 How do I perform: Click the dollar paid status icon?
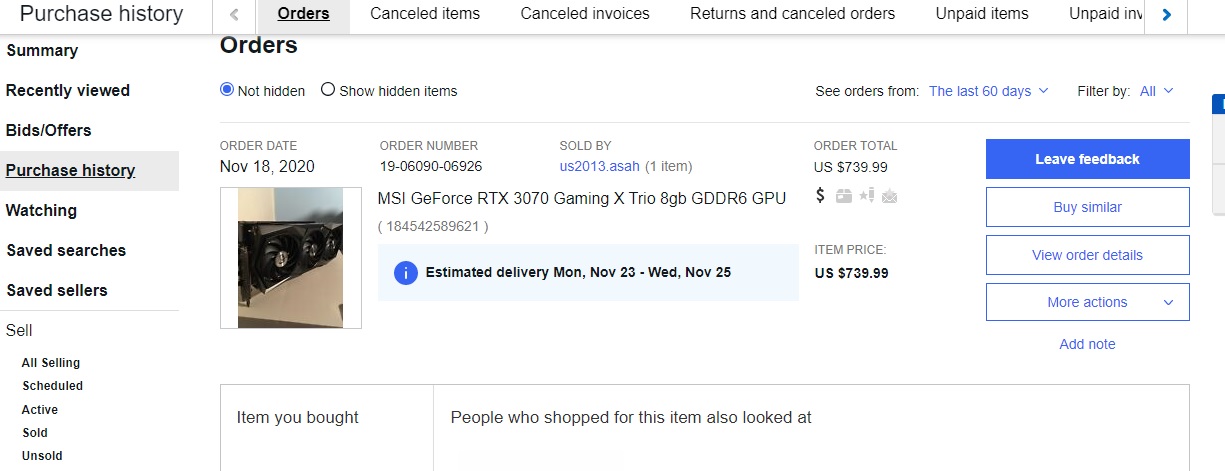coord(821,195)
